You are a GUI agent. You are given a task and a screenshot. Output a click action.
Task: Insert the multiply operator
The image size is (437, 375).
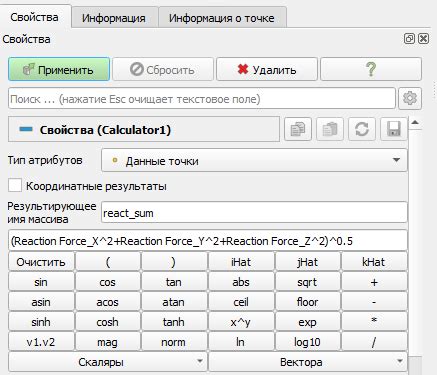coord(374,322)
